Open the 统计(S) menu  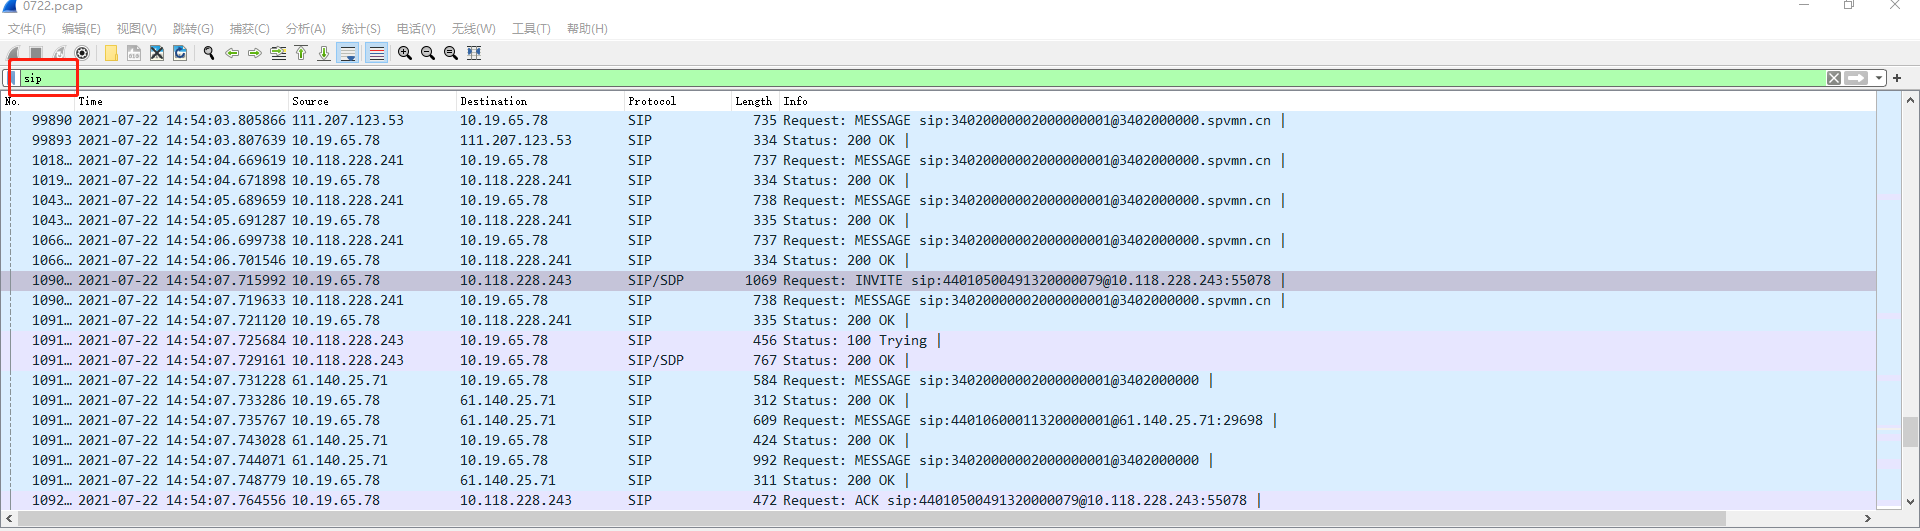(361, 29)
